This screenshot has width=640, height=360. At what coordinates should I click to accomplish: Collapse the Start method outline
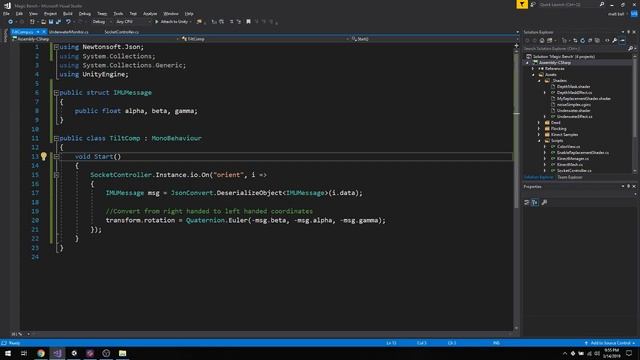56,157
